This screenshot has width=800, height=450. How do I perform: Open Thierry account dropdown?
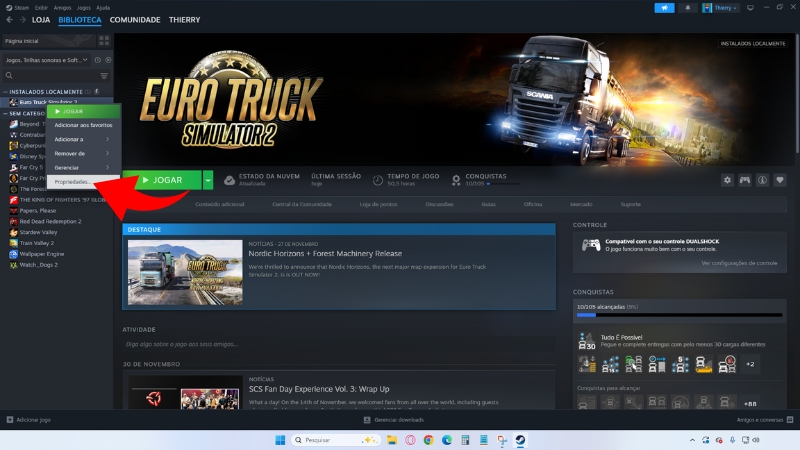pos(720,8)
